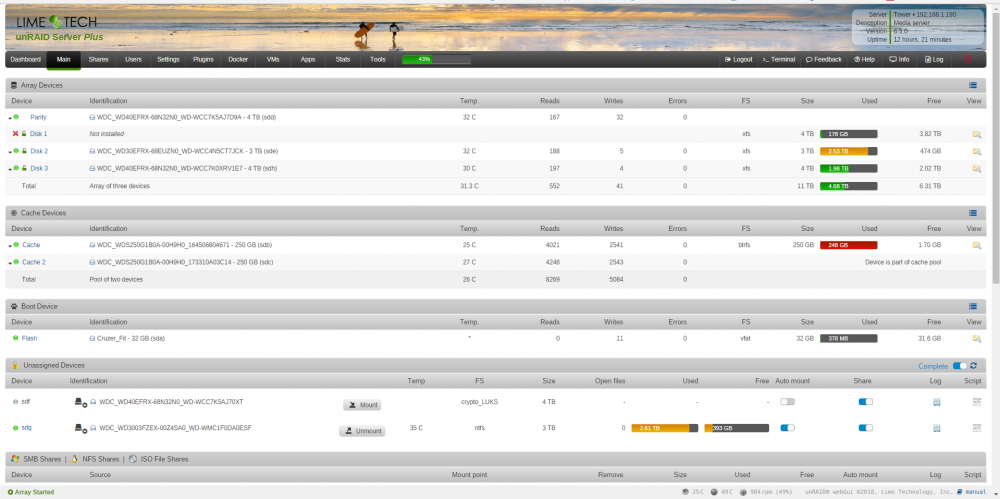Click the Disk 2 lock encryption icon
Screen dimensions: 1000x499
coord(24,151)
